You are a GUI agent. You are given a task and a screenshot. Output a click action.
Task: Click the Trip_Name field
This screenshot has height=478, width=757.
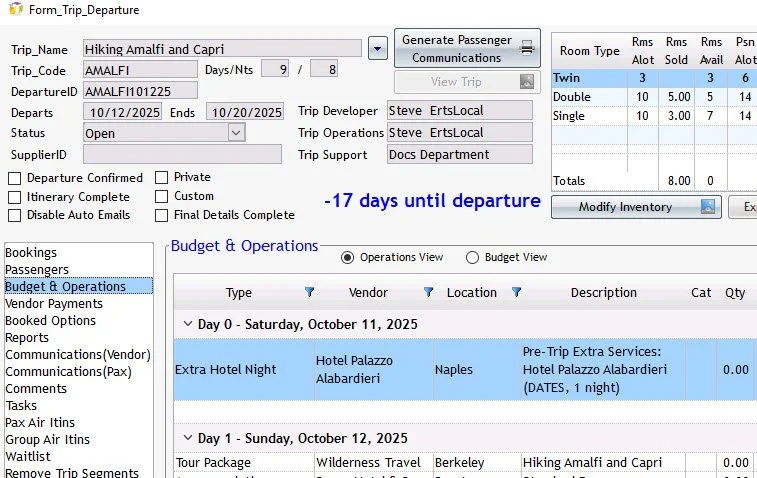222,49
